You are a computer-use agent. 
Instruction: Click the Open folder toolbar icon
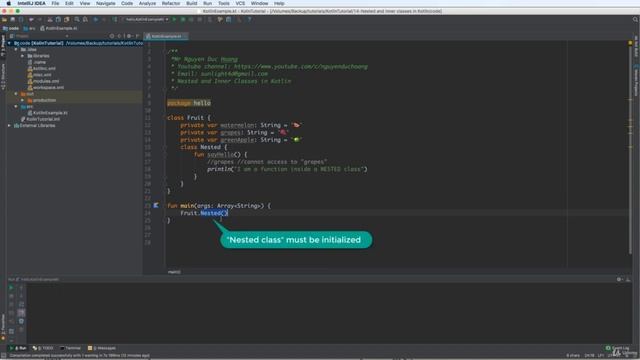[4, 19]
